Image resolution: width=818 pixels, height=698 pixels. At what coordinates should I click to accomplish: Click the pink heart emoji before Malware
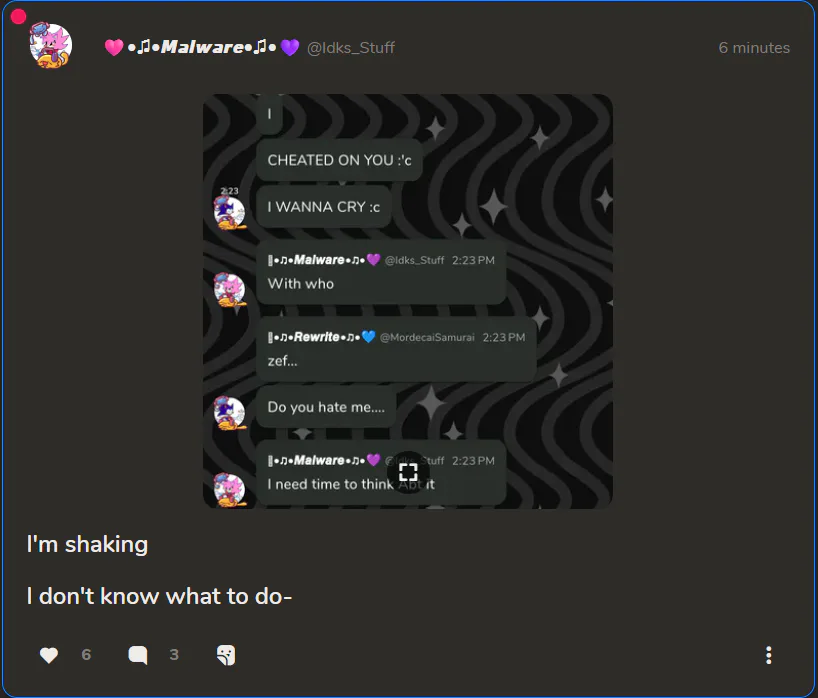coord(114,48)
